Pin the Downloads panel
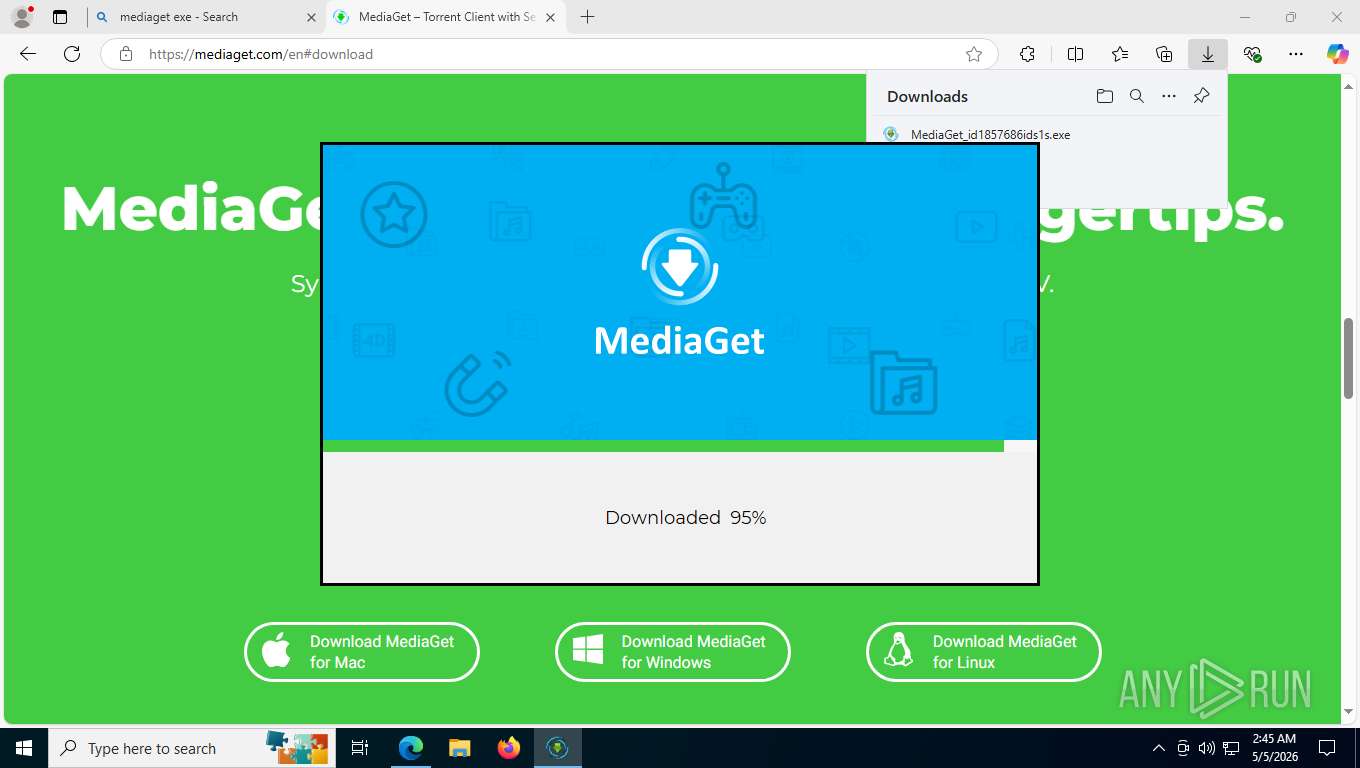The image size is (1360, 768). coord(1202,96)
